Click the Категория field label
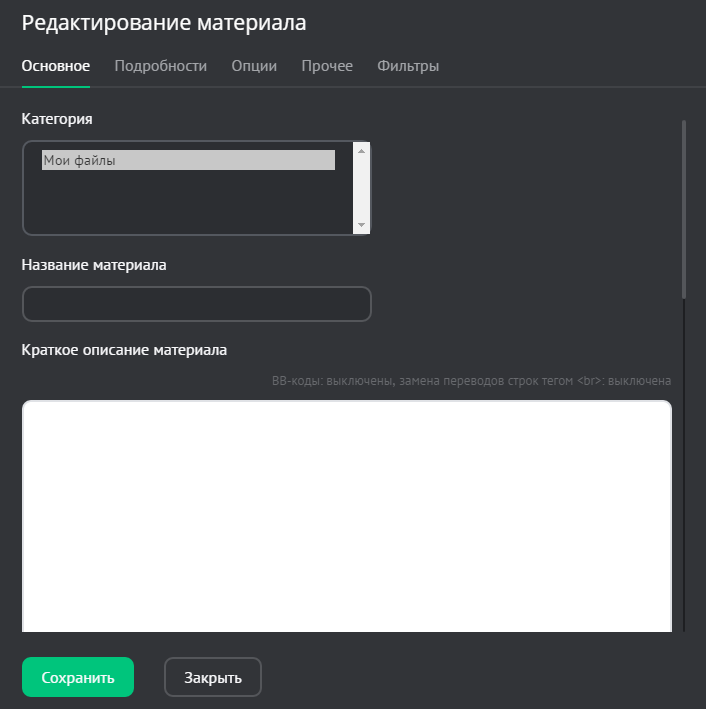706x709 pixels. tap(57, 119)
